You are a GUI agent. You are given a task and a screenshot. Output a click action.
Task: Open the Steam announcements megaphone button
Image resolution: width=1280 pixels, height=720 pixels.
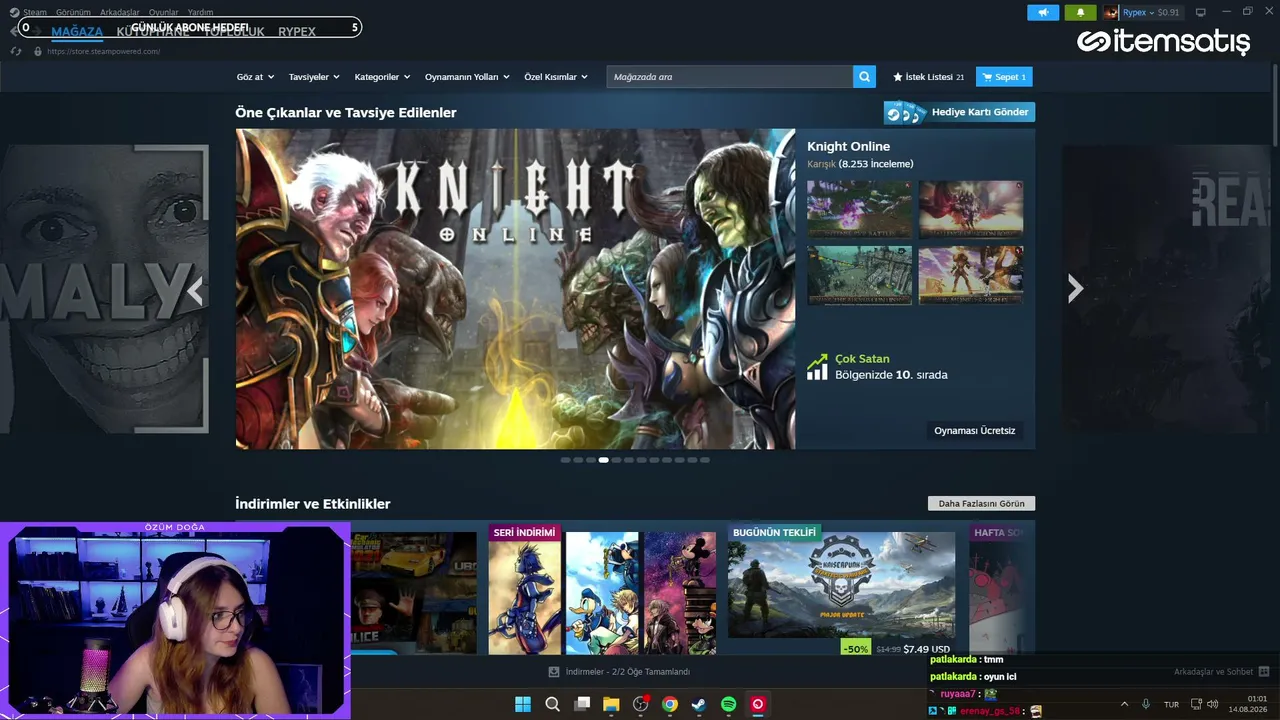point(1042,13)
